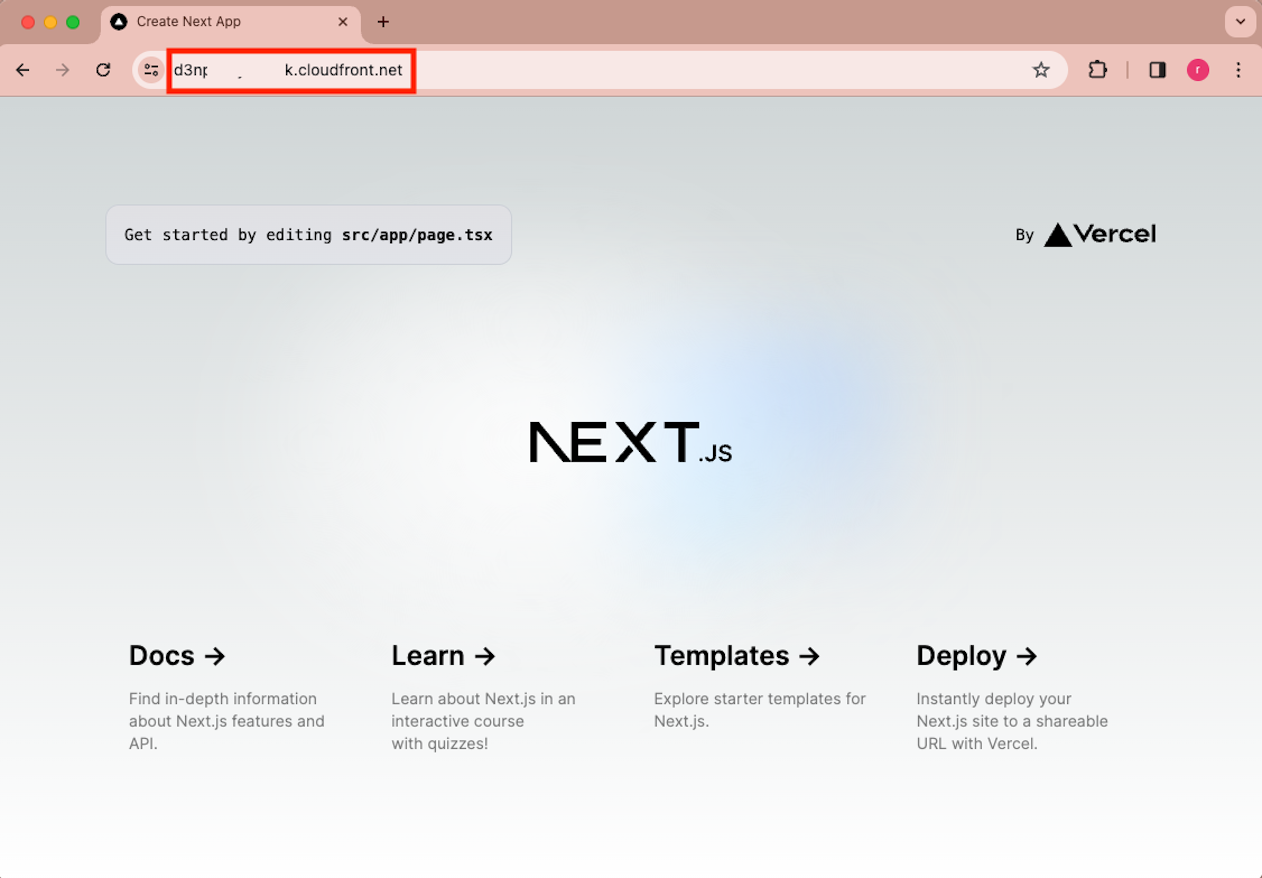Click the side panel icon in the toolbar
1262x878 pixels.
1157,70
